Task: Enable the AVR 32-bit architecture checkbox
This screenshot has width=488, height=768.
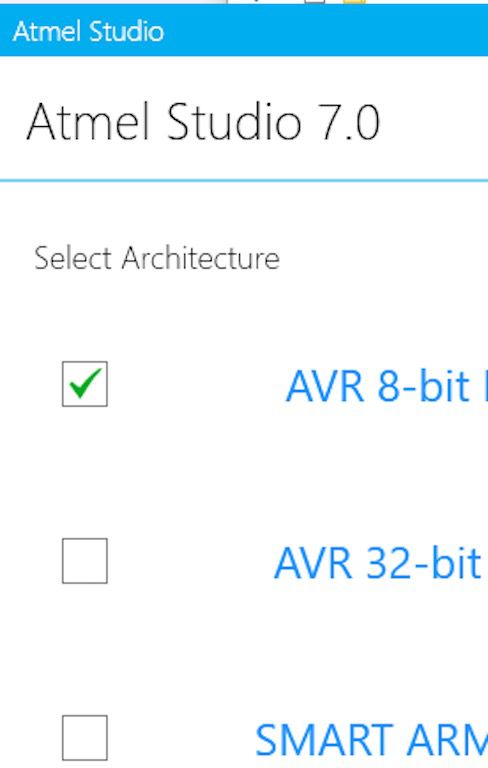Action: click(85, 561)
